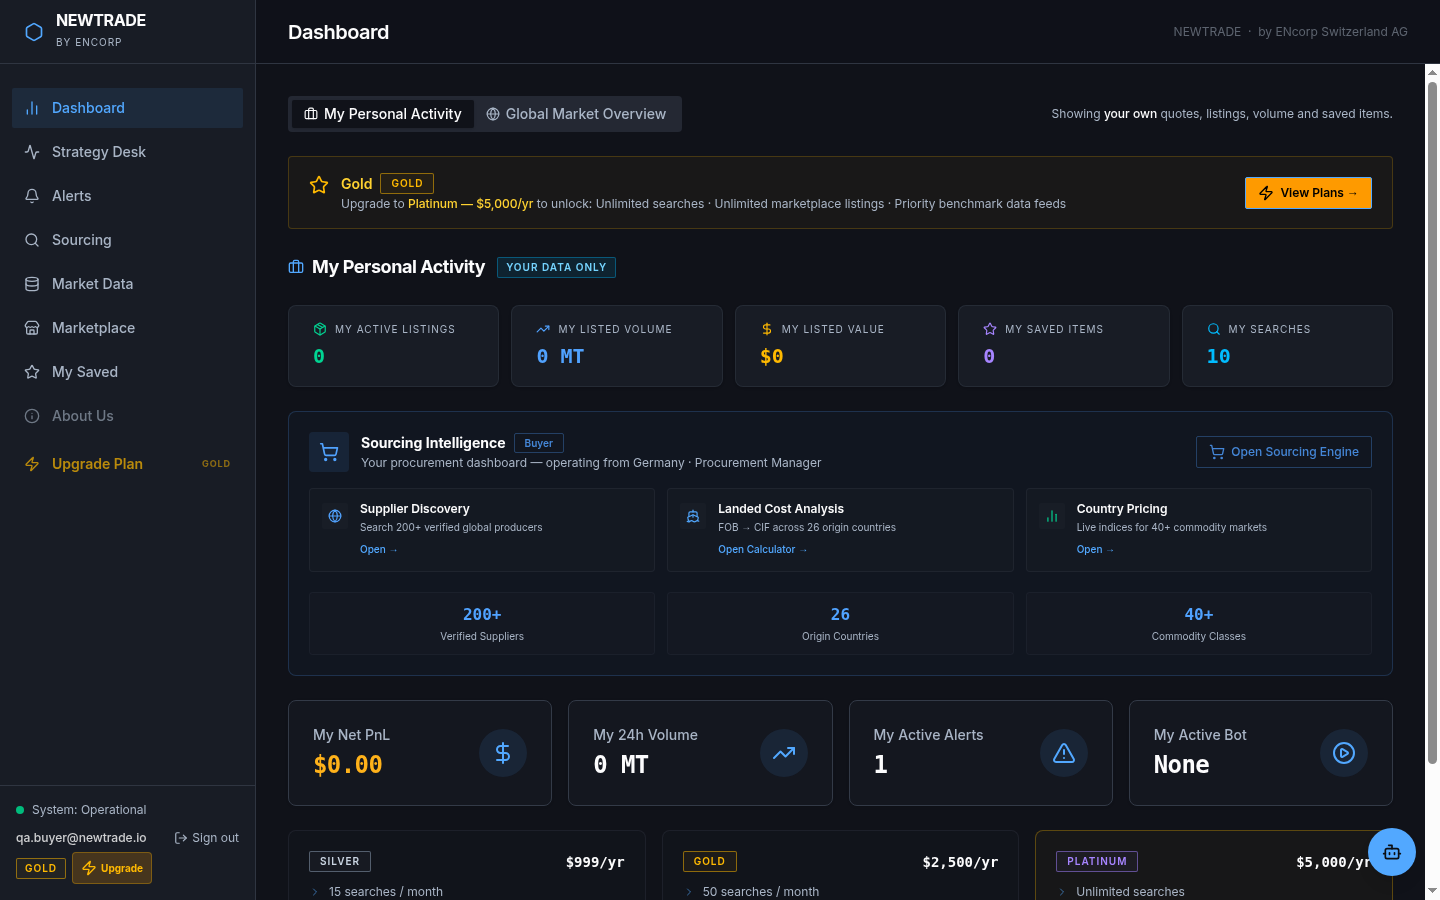This screenshot has height=900, width=1440.
Task: Click the trend icon on My 24h Volume card
Action: 784,753
